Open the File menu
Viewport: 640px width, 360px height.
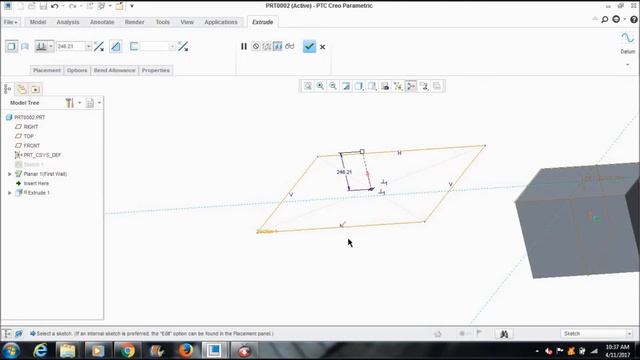pyautogui.click(x=11, y=22)
